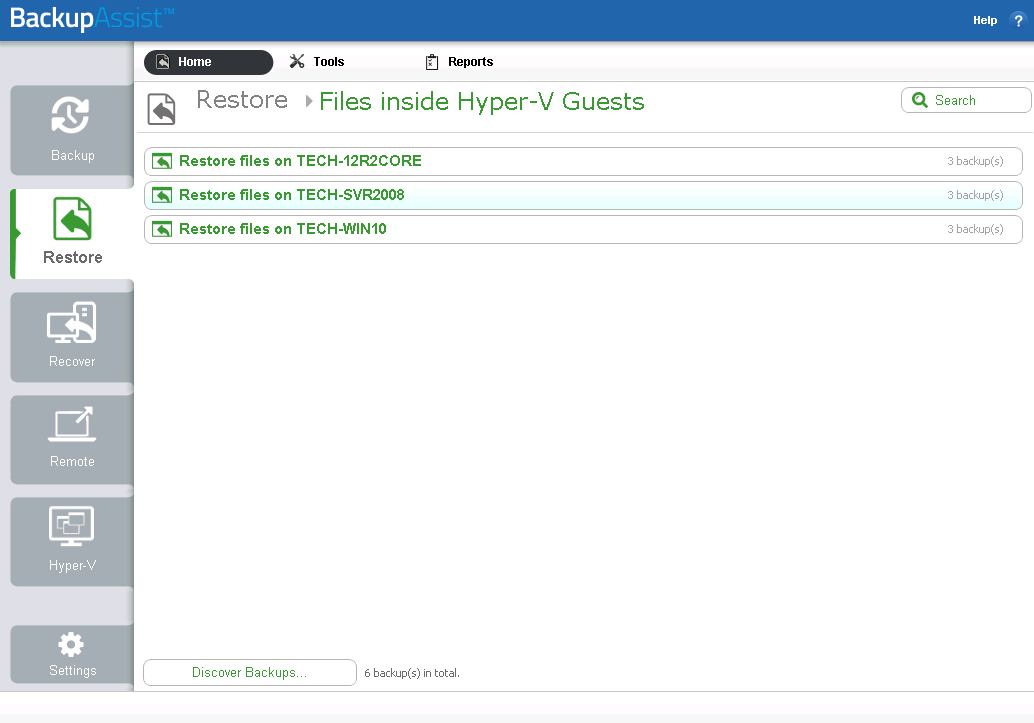Click the Restore page header icon
The width and height of the screenshot is (1034, 723).
click(x=162, y=109)
